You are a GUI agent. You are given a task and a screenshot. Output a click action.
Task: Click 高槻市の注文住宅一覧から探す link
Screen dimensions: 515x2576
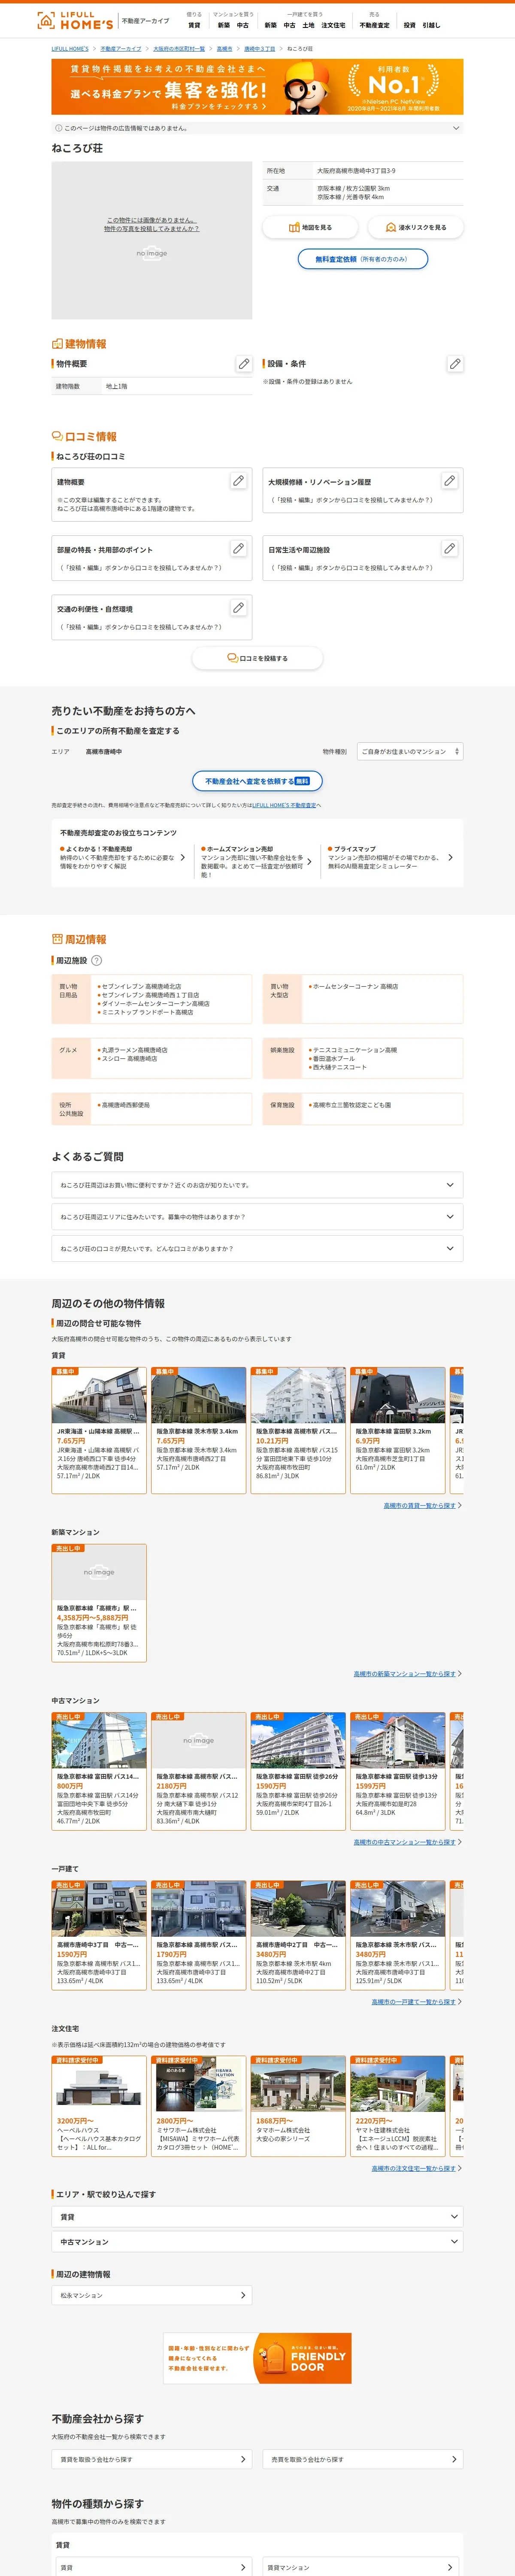[414, 2168]
